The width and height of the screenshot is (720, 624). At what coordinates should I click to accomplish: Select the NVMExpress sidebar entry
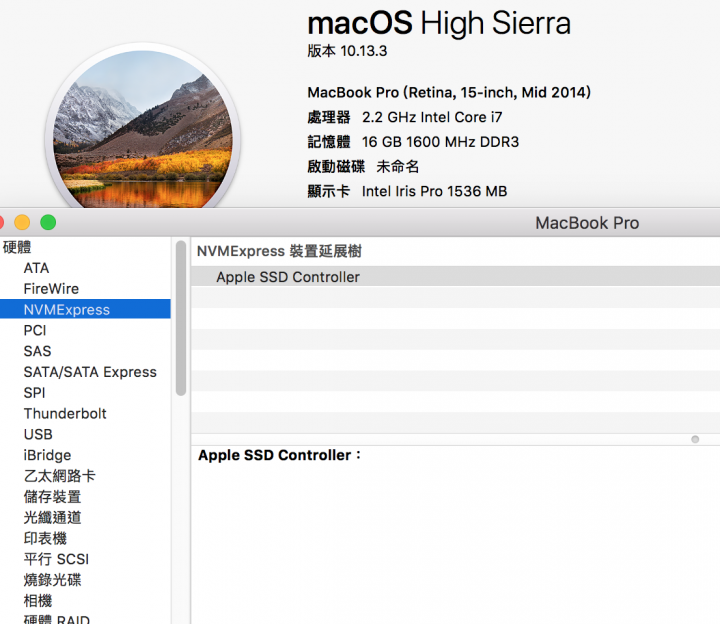(85, 309)
